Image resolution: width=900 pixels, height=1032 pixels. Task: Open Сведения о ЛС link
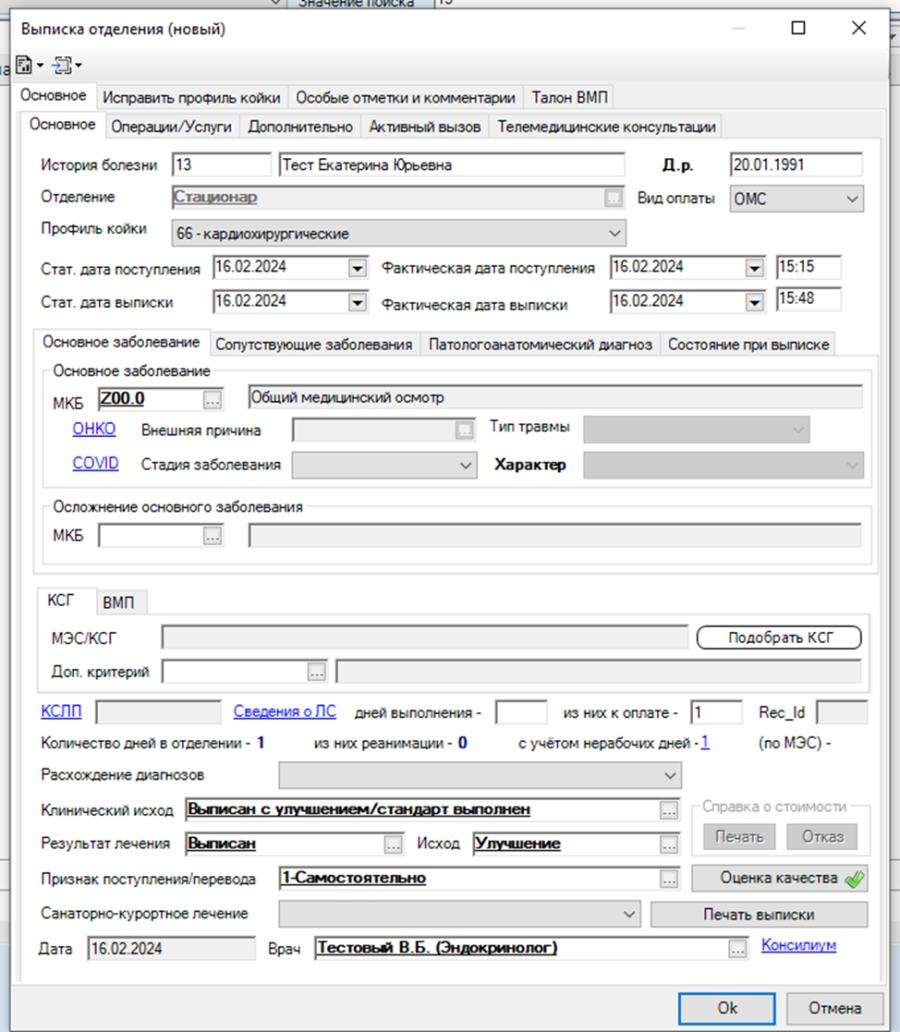pos(285,711)
